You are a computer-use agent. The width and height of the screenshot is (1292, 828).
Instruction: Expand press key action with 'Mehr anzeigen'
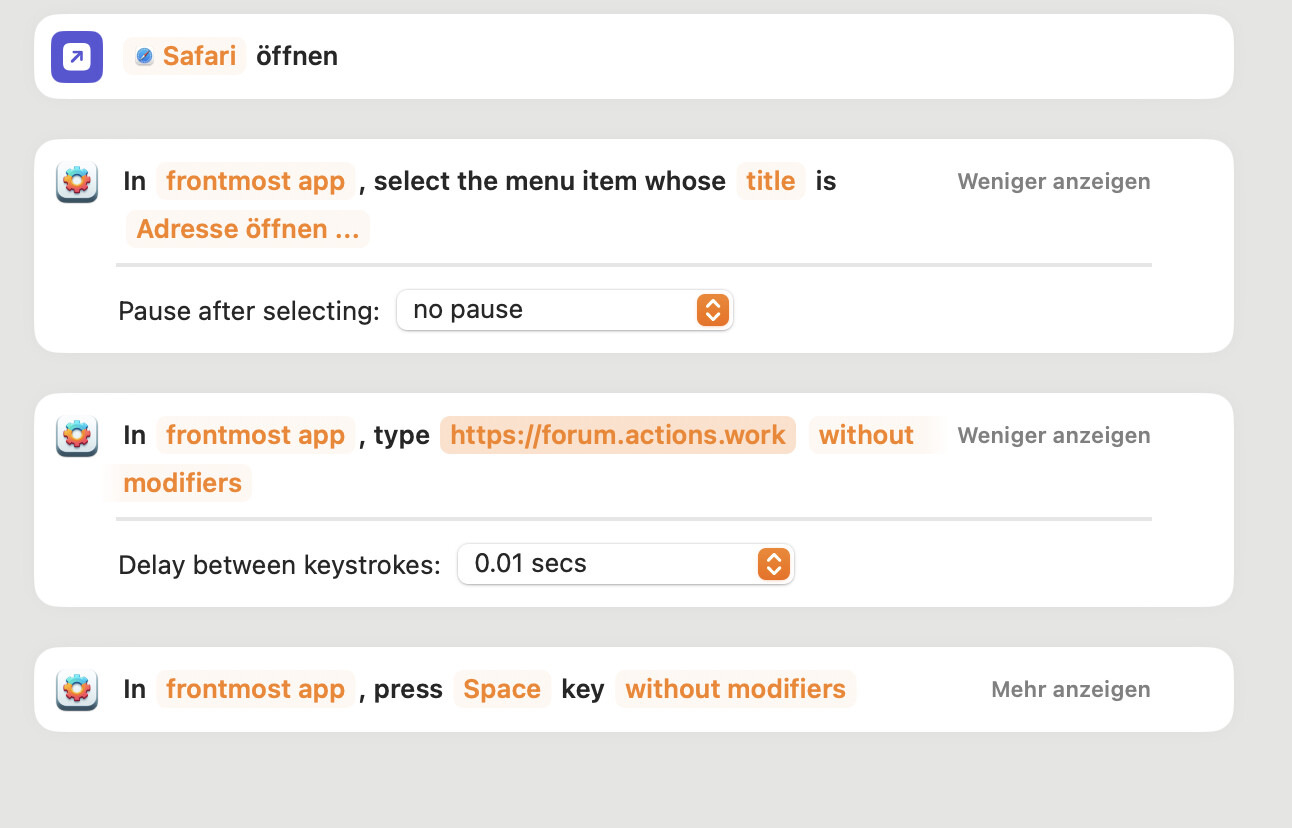tap(1070, 690)
